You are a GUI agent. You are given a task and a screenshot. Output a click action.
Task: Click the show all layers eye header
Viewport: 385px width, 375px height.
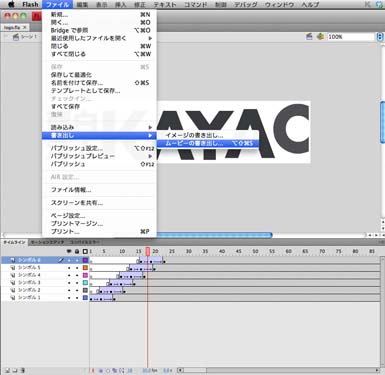pos(69,251)
